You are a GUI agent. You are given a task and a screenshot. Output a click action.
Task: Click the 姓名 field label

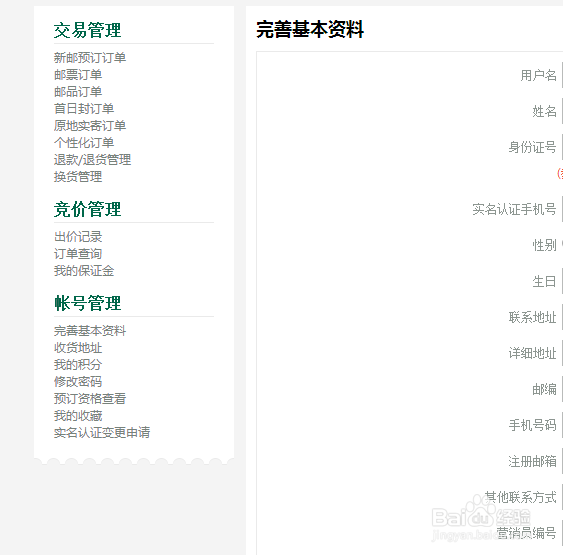[544, 111]
